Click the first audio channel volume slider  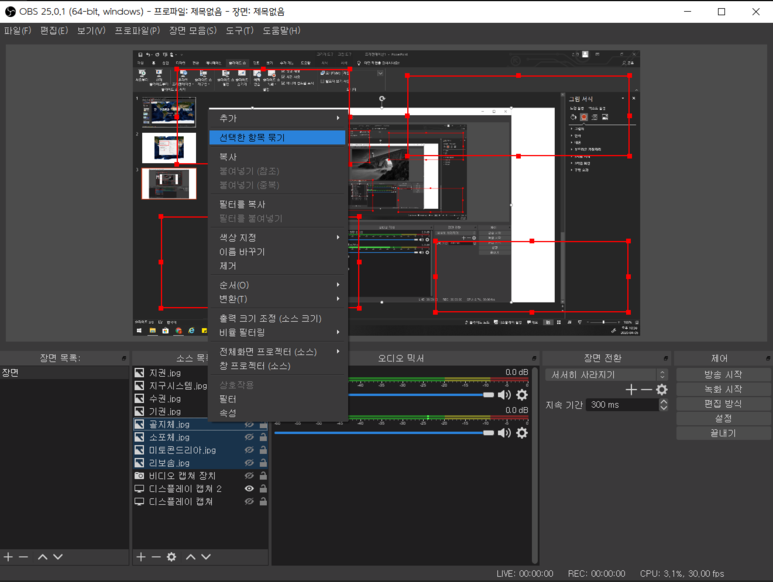click(420, 395)
